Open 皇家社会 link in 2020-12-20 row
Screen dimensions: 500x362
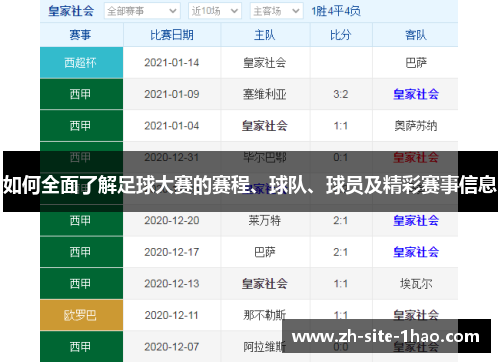[x=416, y=220]
